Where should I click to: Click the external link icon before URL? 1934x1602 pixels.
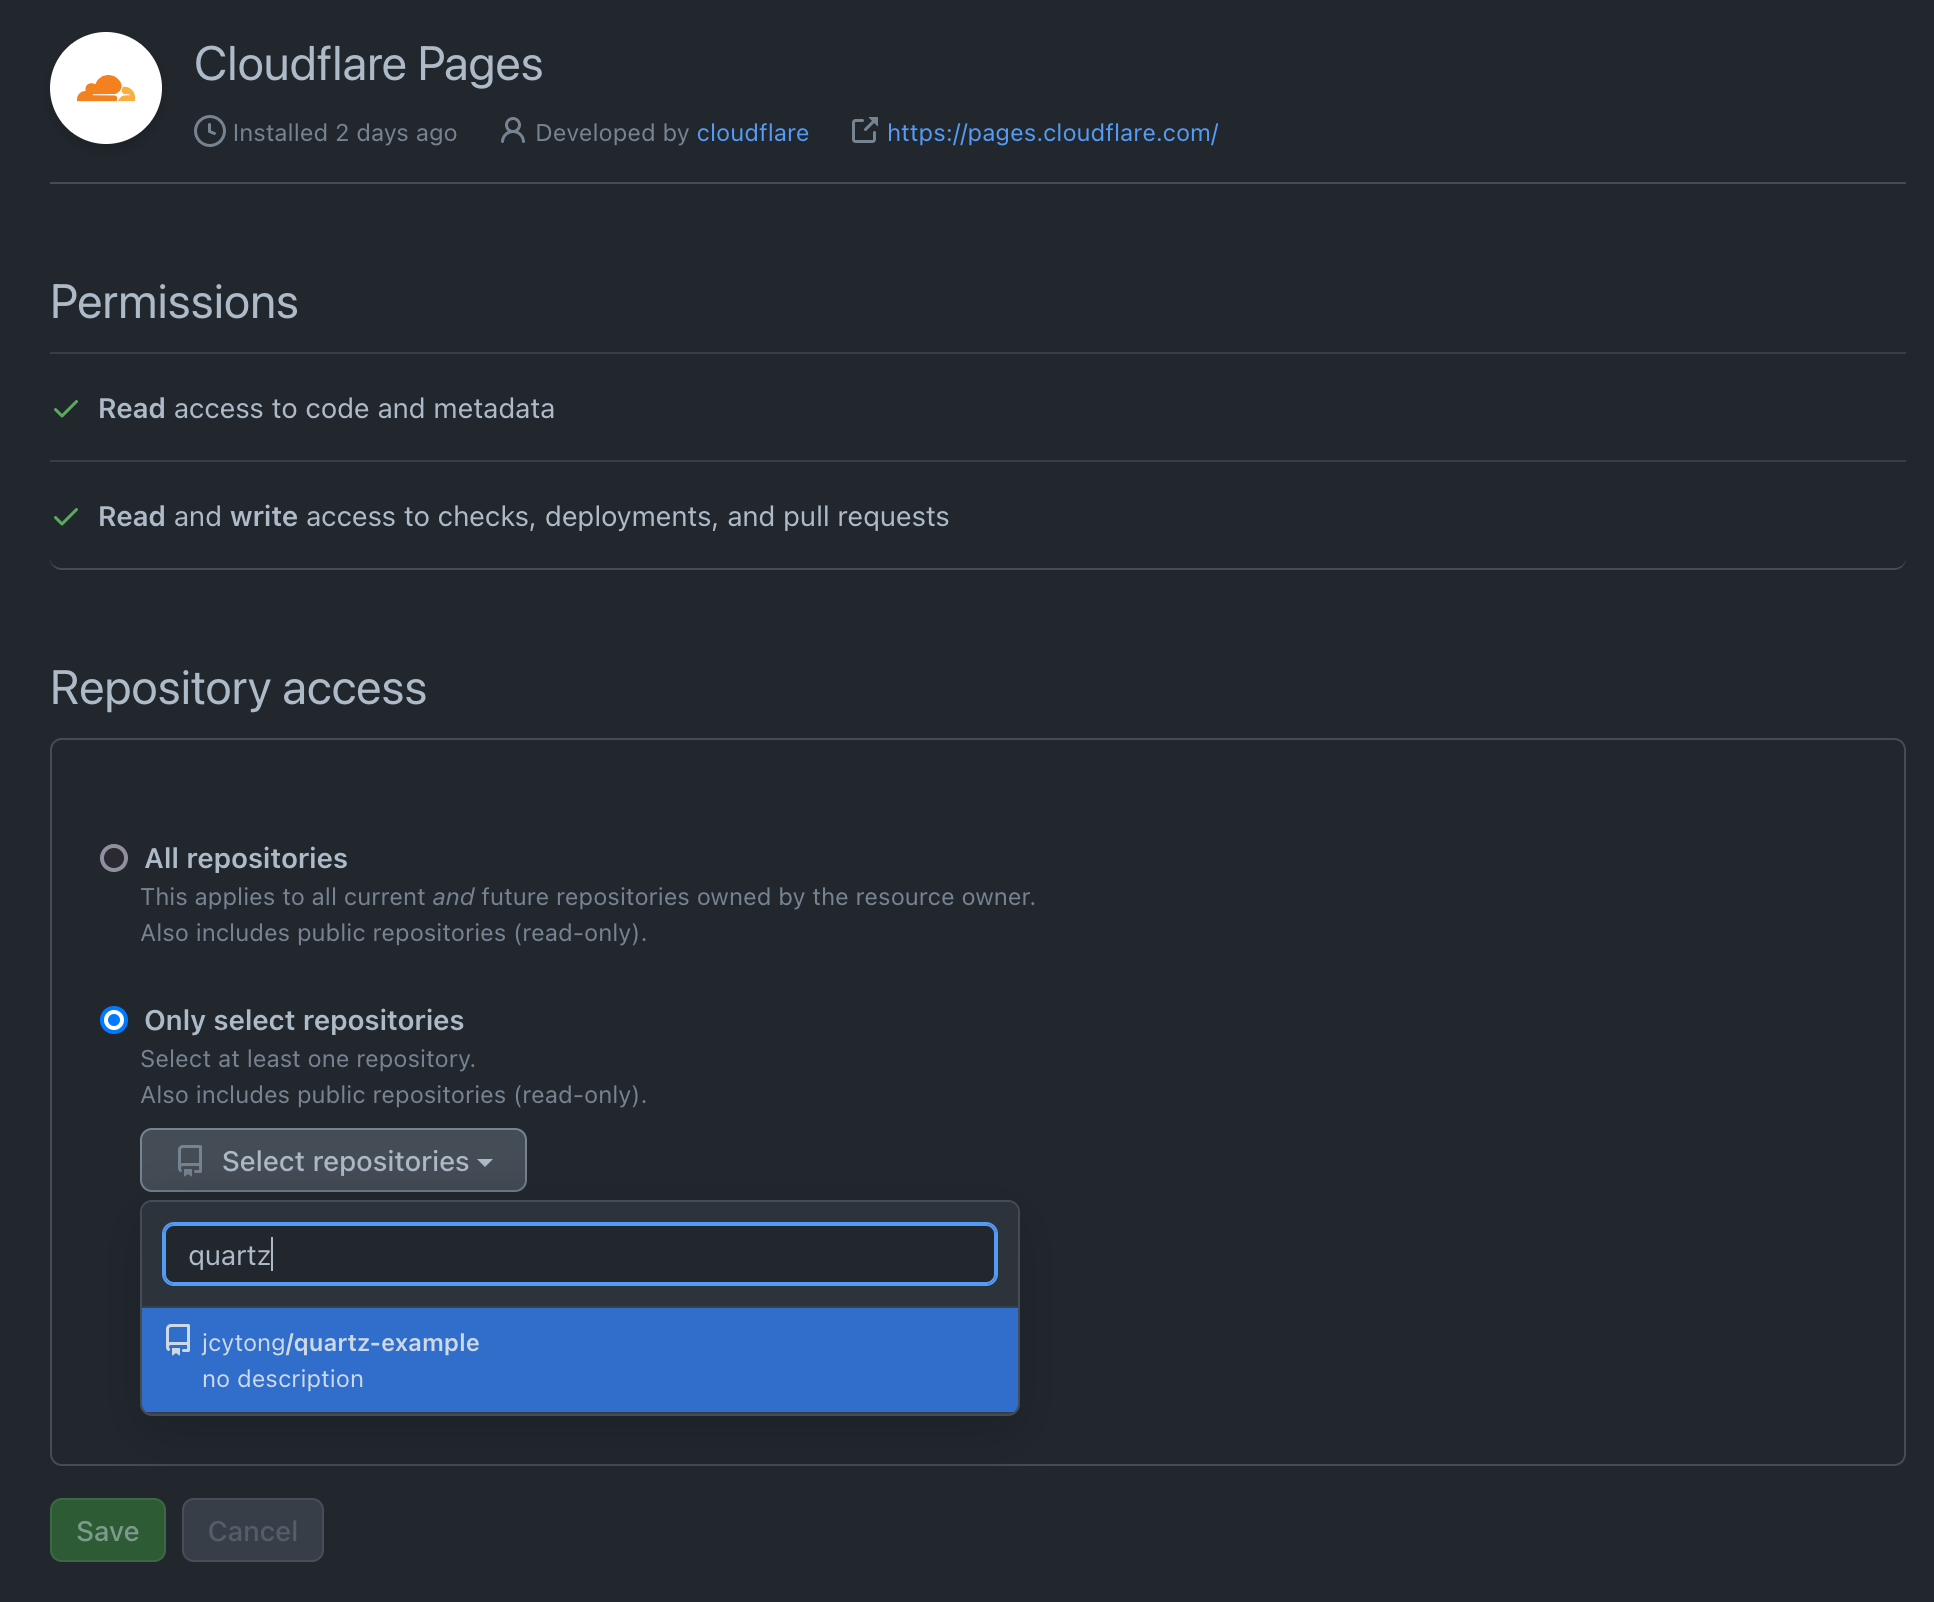point(864,131)
